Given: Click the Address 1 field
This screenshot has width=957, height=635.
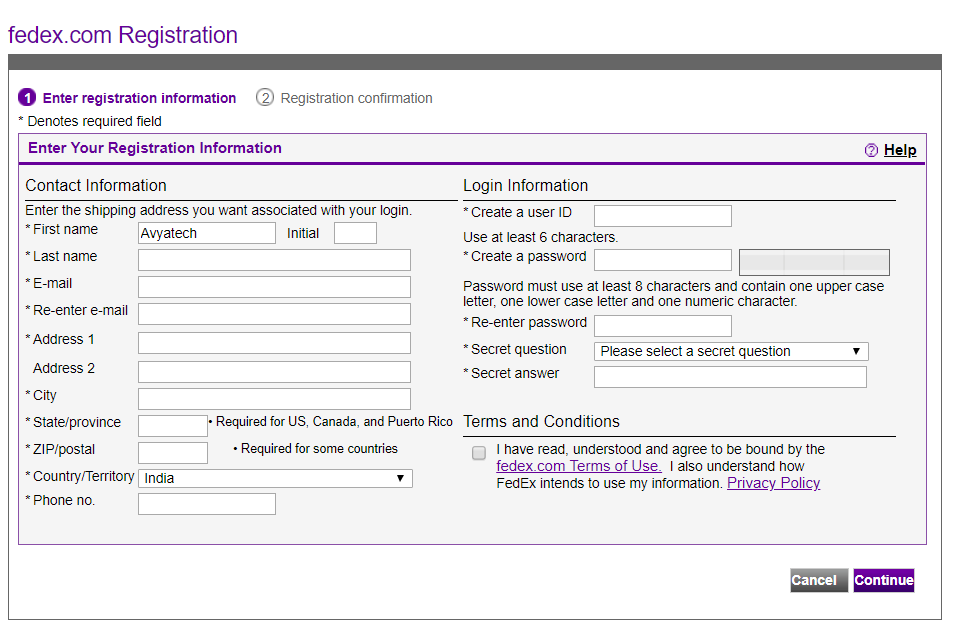Looking at the screenshot, I should click(x=274, y=343).
